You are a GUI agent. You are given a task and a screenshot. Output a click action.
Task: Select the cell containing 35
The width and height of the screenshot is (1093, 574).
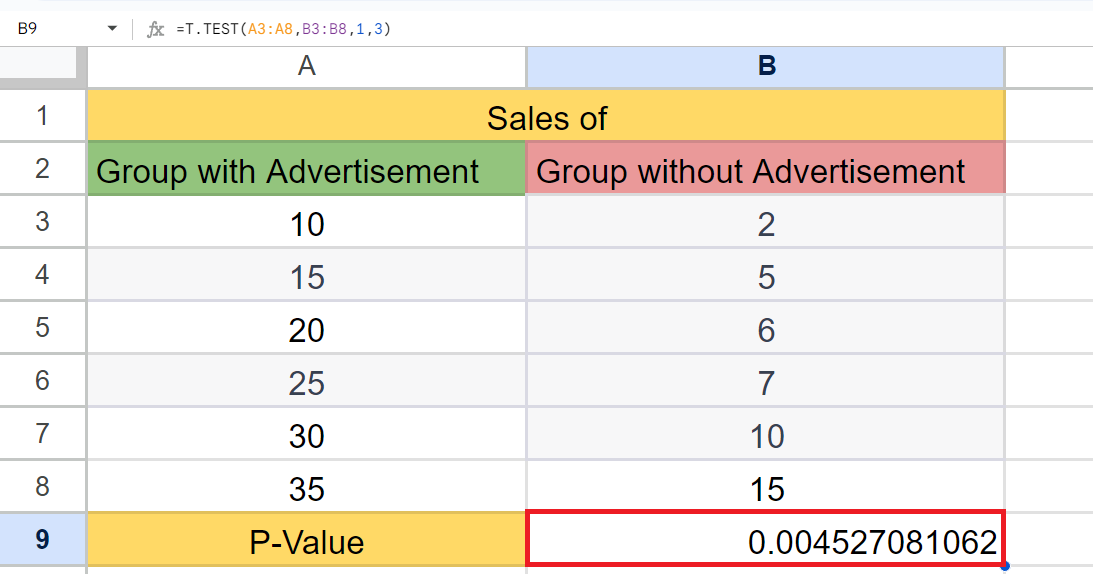pyautogui.click(x=307, y=486)
